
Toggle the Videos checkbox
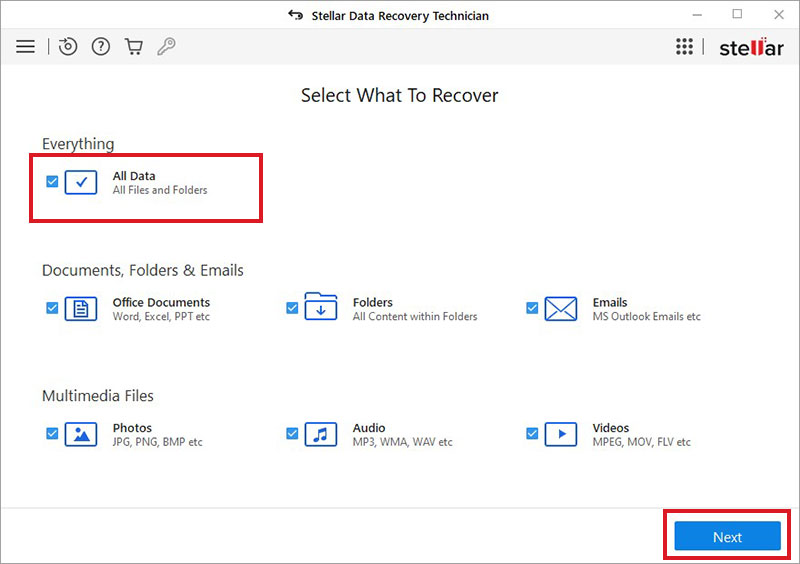click(532, 434)
